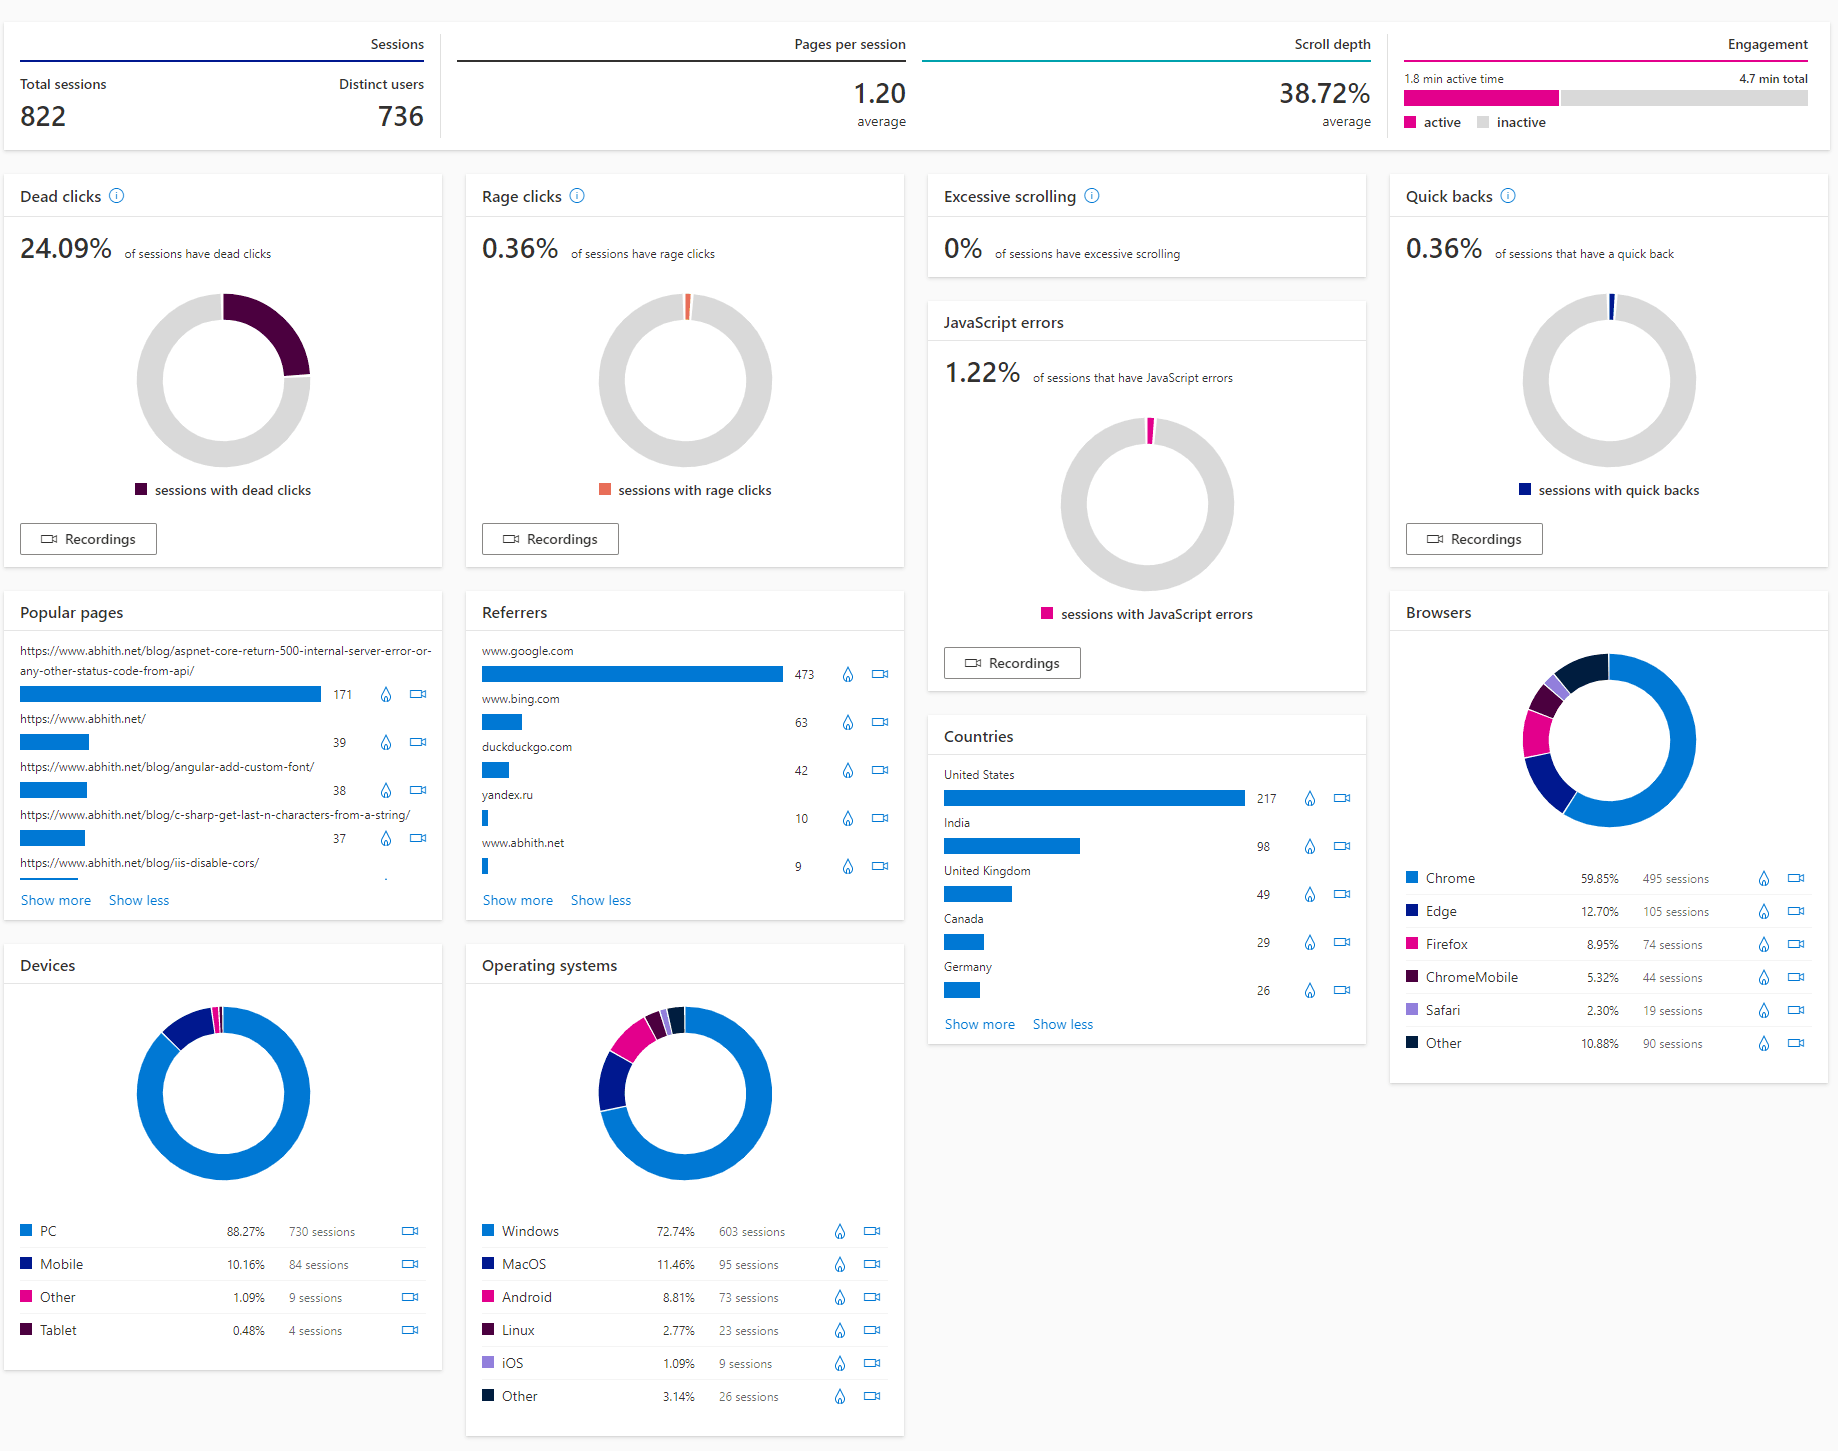This screenshot has width=1838, height=1451.
Task: Open Recordings for dead clicks
Action: pyautogui.click(x=88, y=539)
